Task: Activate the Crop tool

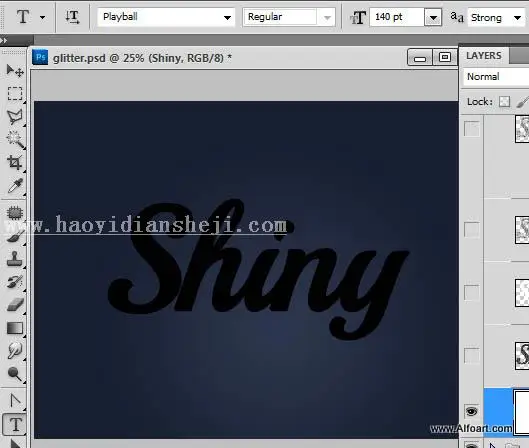Action: pos(15,162)
